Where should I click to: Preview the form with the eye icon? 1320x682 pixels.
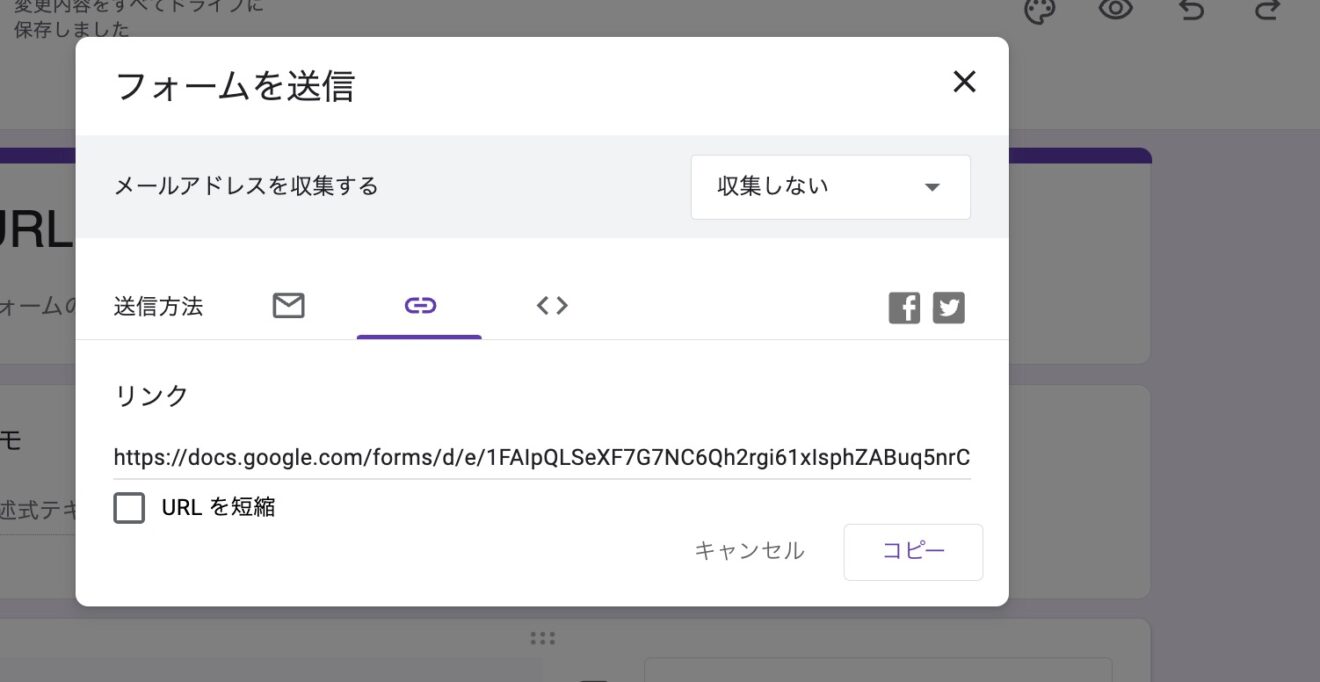[1115, 10]
